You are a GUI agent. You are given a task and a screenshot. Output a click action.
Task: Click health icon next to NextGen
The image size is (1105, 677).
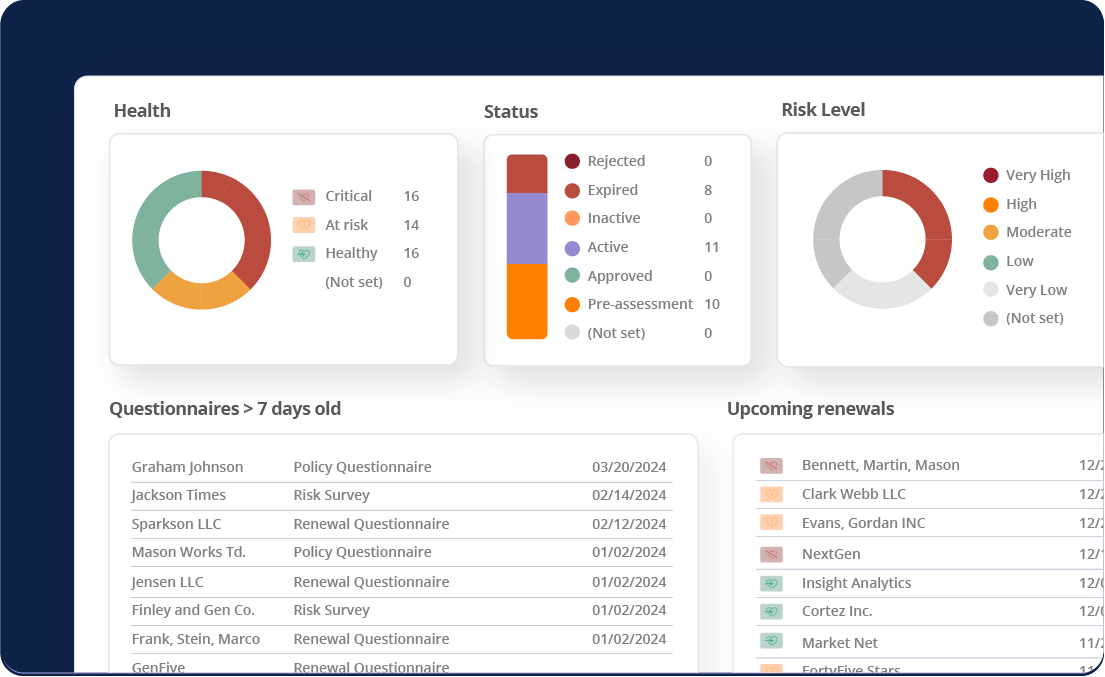pos(771,554)
